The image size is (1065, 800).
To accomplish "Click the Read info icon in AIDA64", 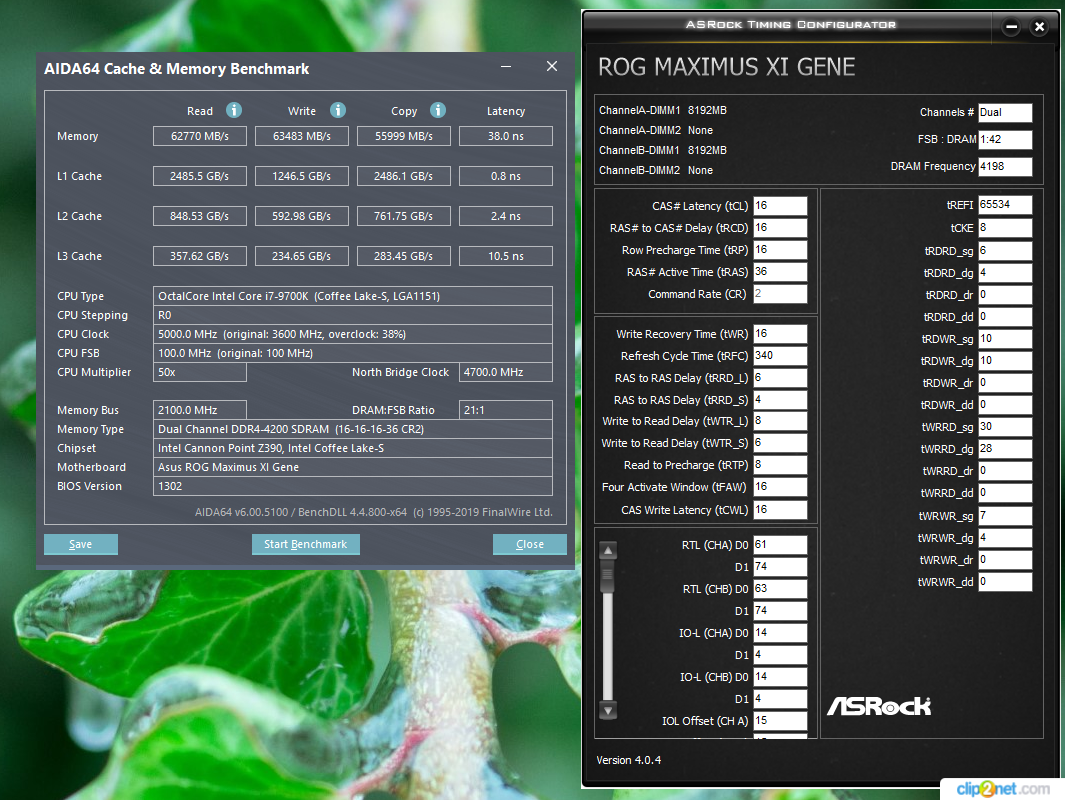I will 234,110.
